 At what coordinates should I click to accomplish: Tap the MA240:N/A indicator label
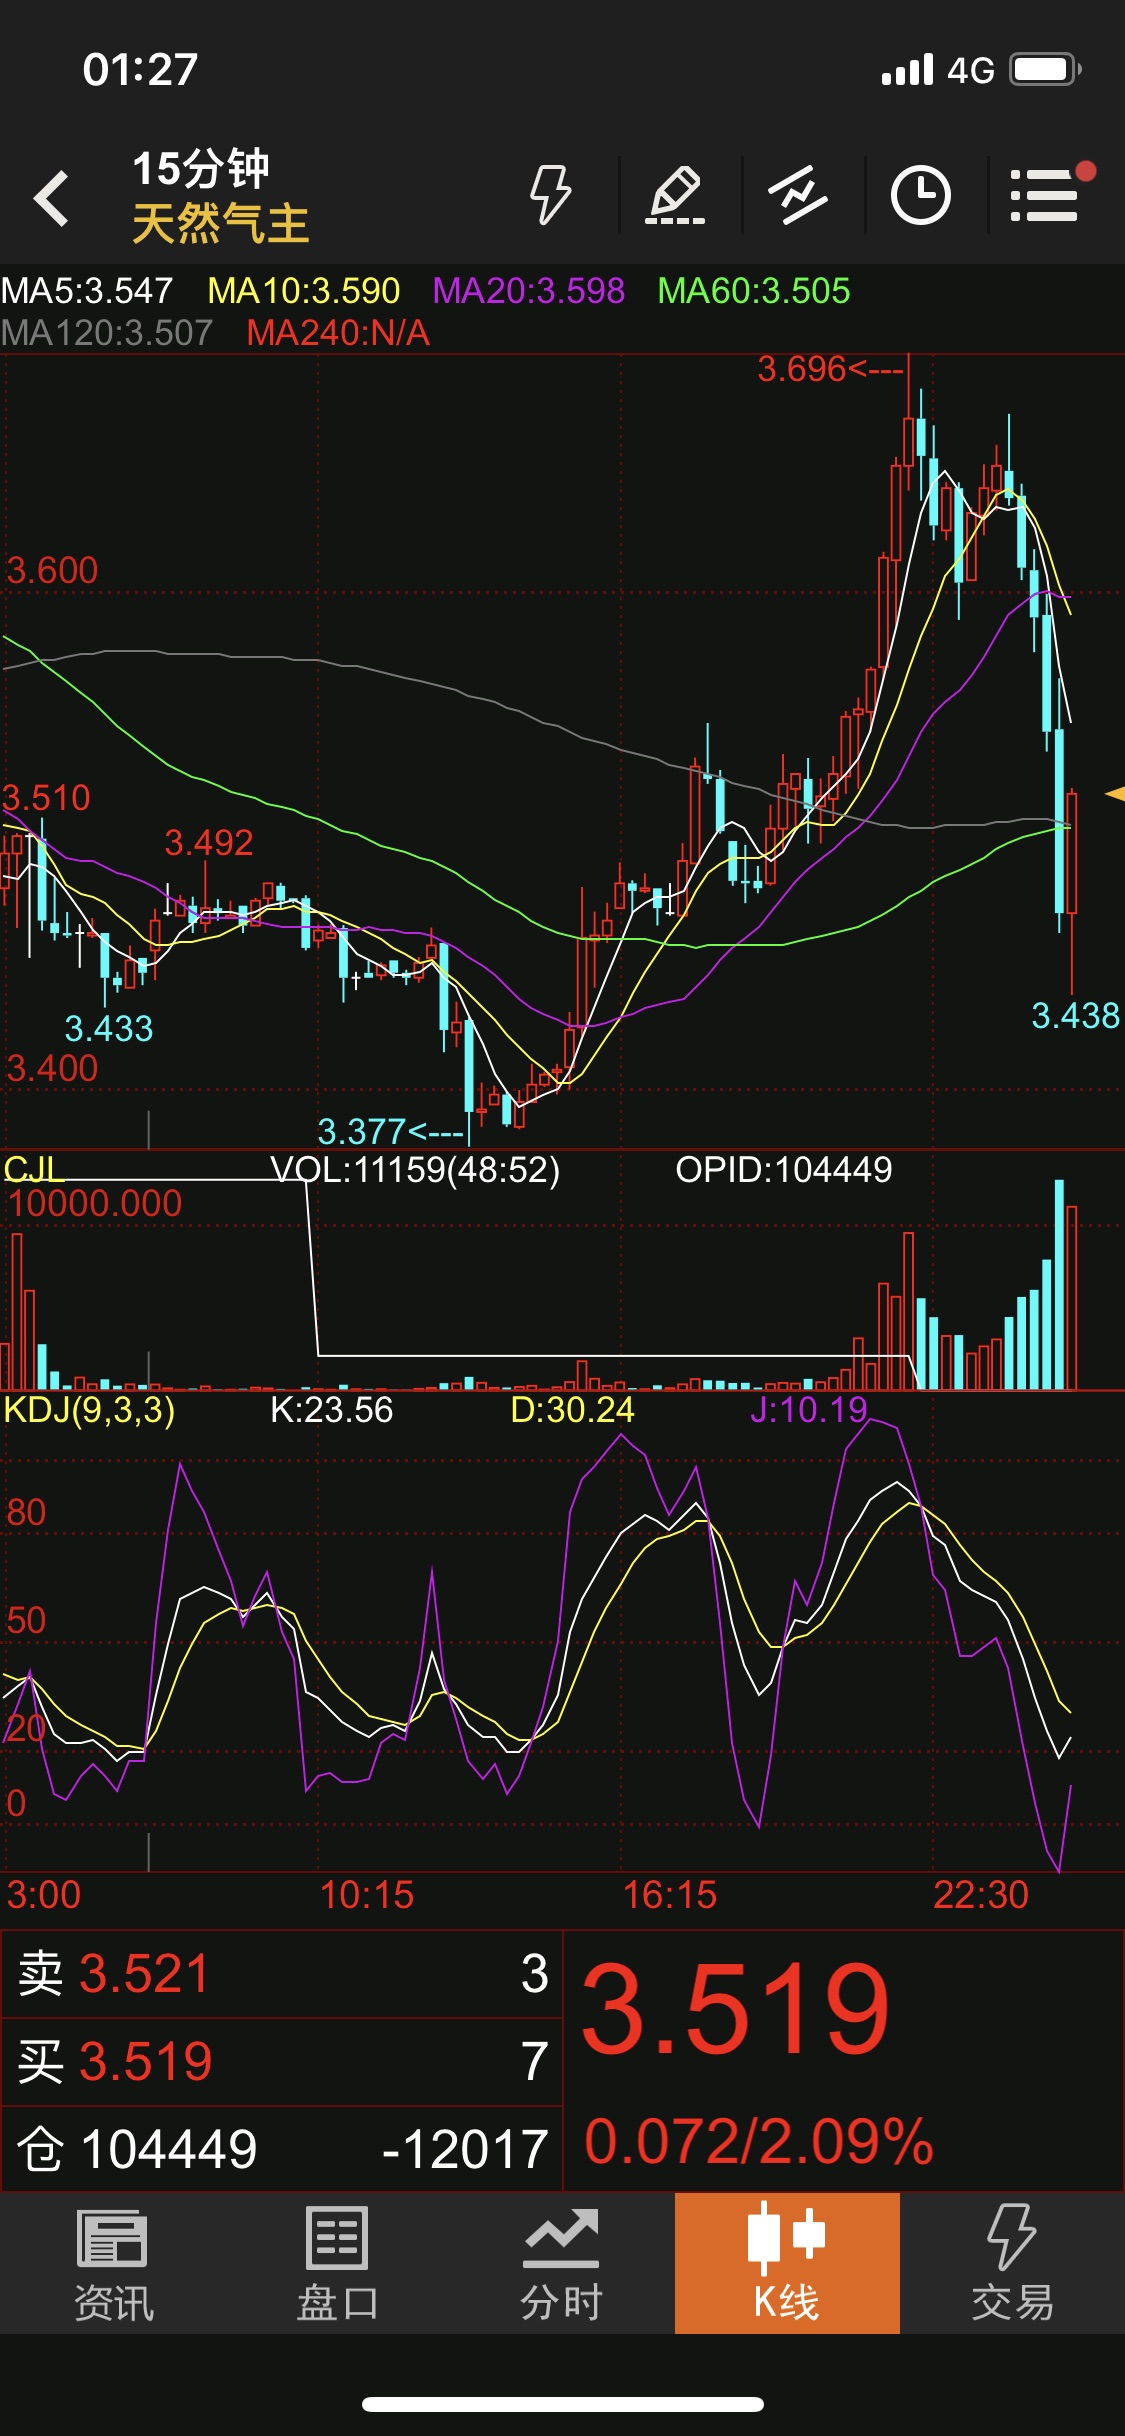click(338, 333)
